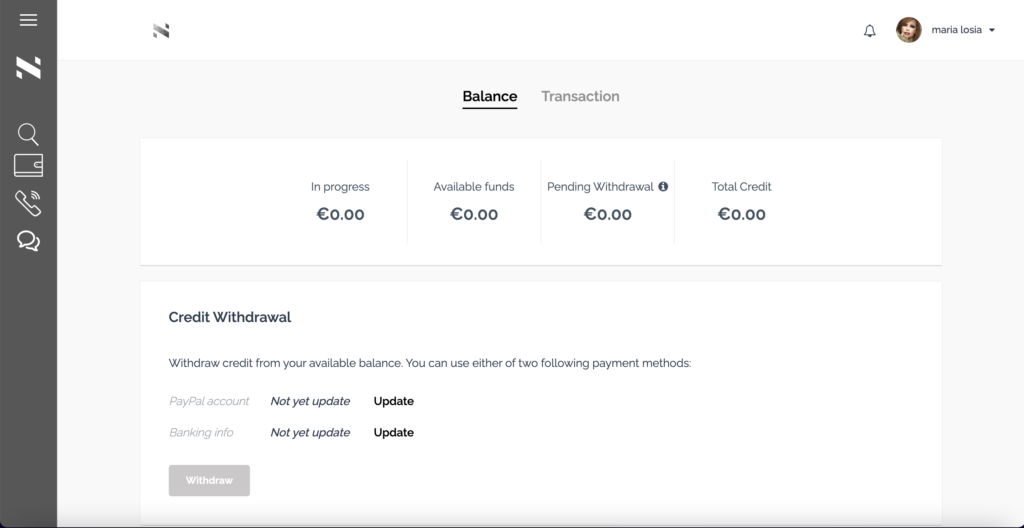Expand the maria losia user dropdown

(990, 31)
